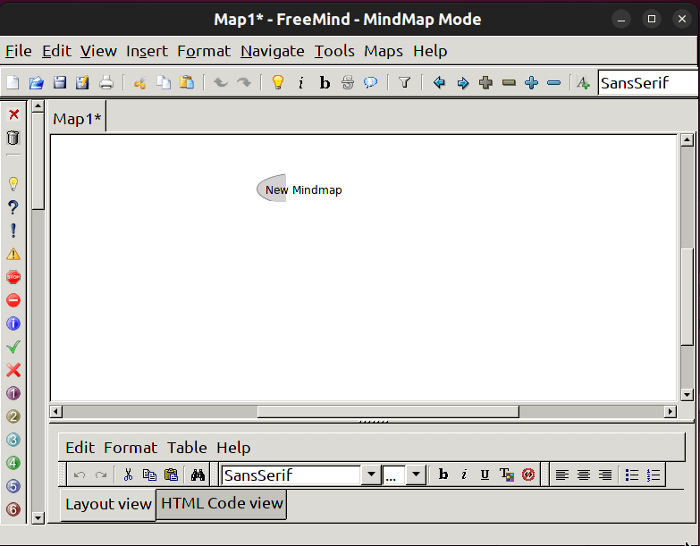Go to next map blue right arrow
Viewport: 700px width, 546px height.
tap(462, 83)
